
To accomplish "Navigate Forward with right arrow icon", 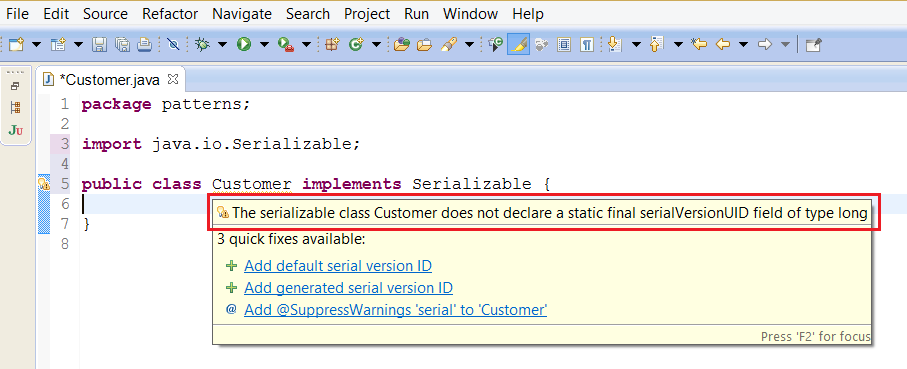I will [x=765, y=44].
